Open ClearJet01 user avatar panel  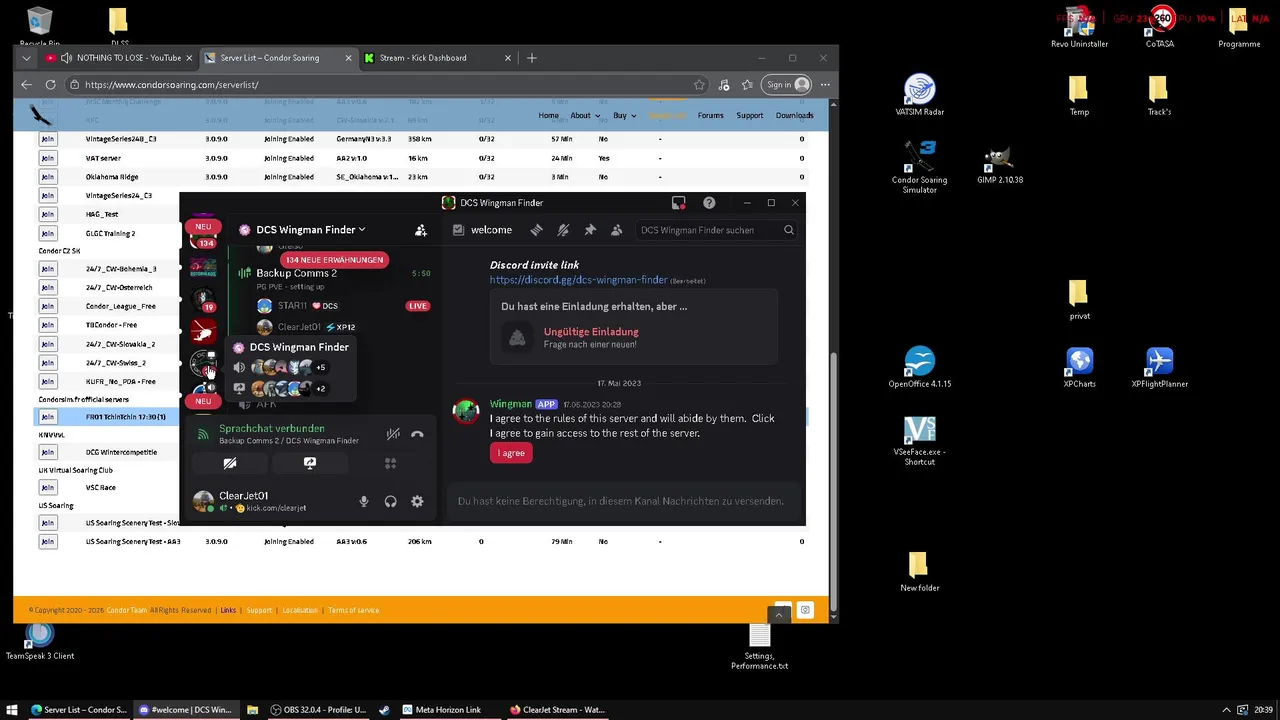click(203, 501)
